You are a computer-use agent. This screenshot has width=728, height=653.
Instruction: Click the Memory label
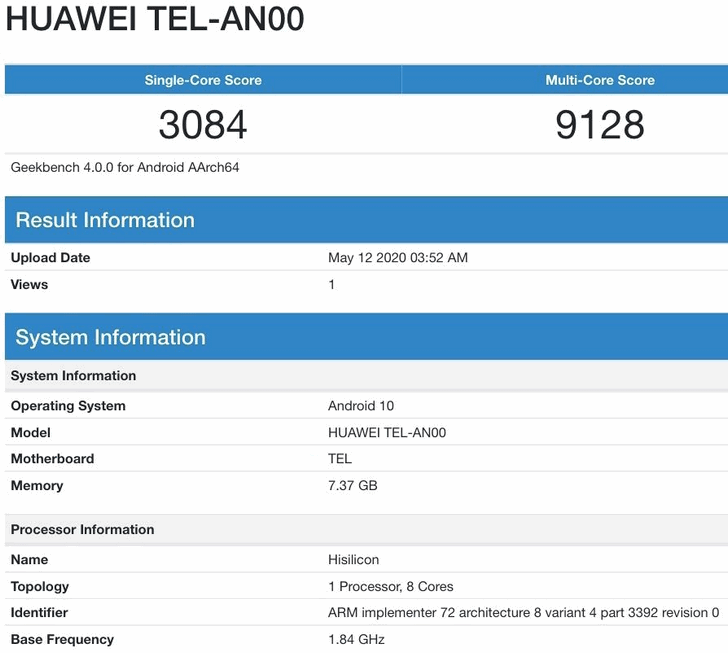pos(37,485)
